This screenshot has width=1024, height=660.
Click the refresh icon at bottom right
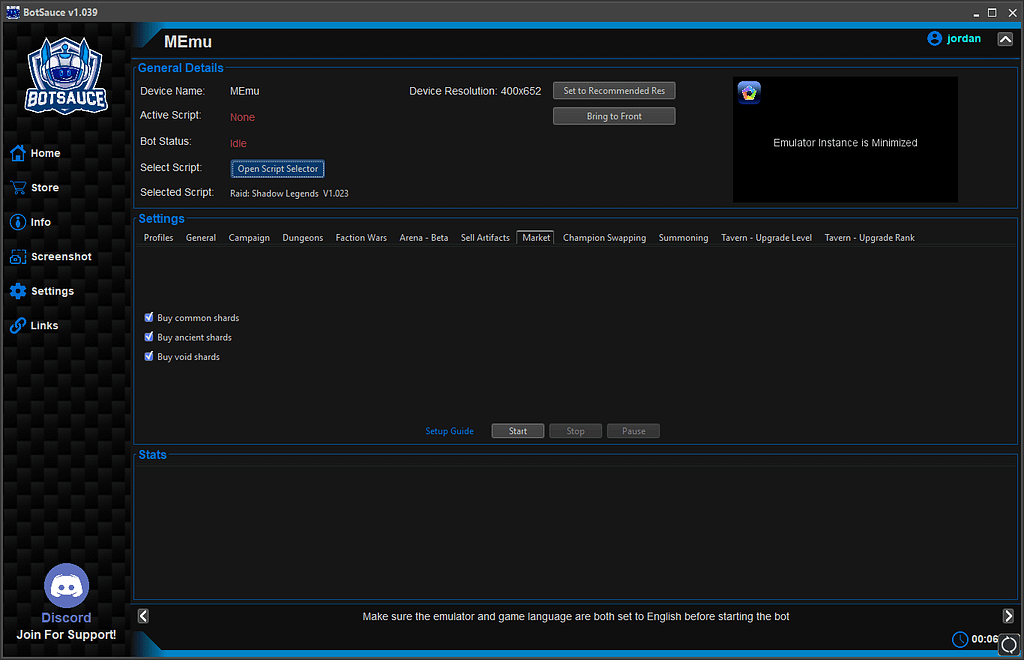coord(1008,645)
